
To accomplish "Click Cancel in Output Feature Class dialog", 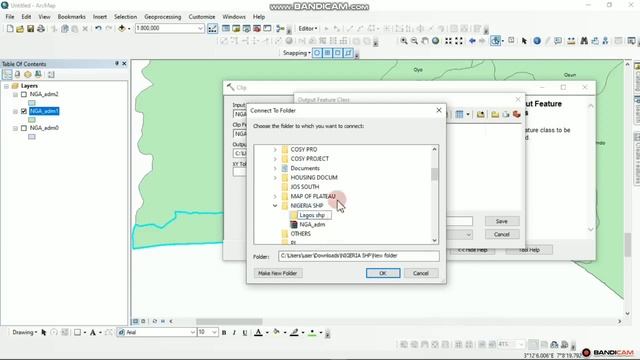I will [x=502, y=234].
